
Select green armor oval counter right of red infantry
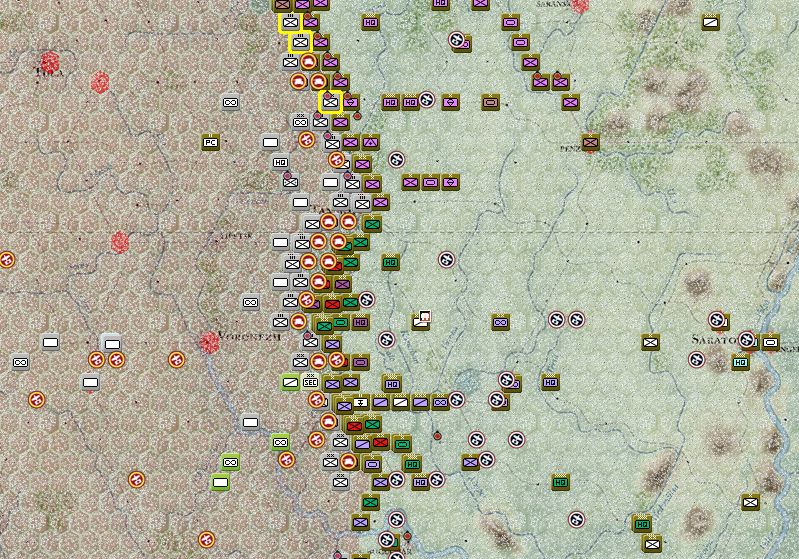pyautogui.click(x=403, y=444)
